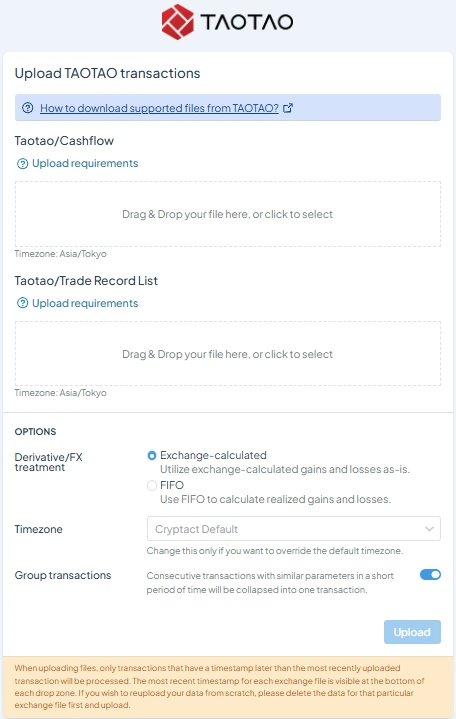Click the Taotao/Cashflow file drop zone
Image resolution: width=456 pixels, height=719 pixels.
[228, 214]
